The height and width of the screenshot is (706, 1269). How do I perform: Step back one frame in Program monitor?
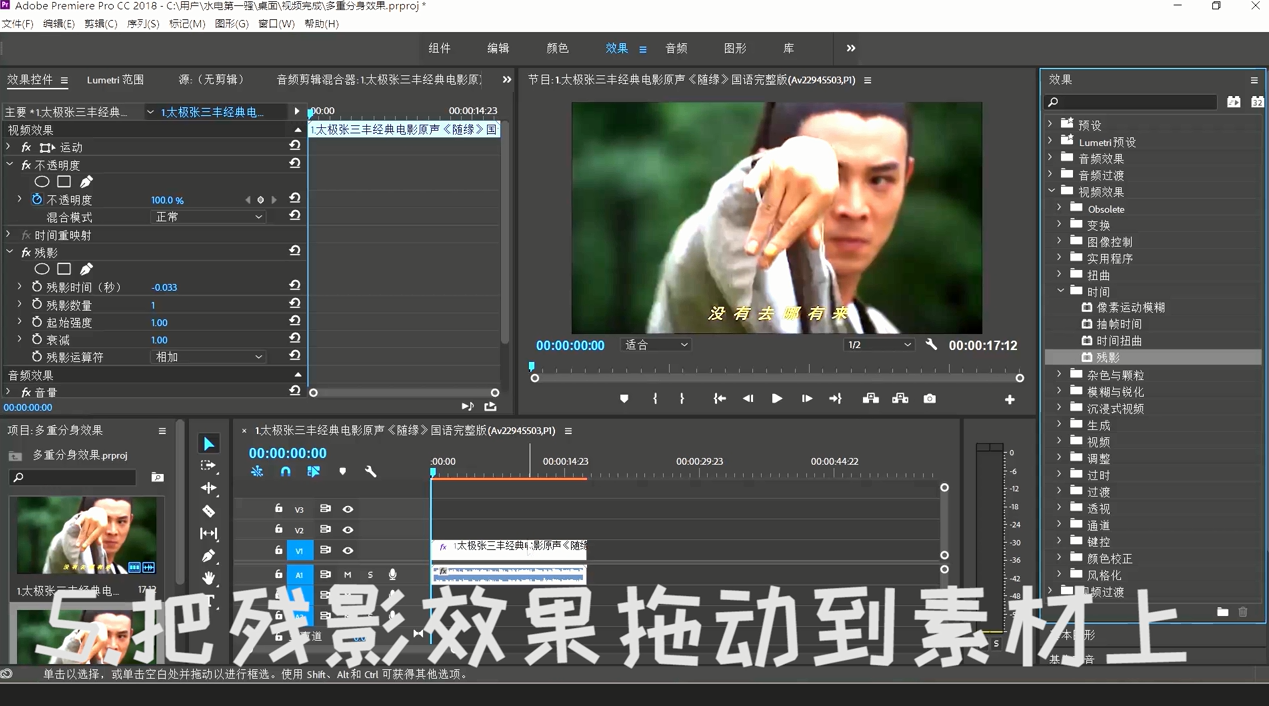click(x=748, y=399)
